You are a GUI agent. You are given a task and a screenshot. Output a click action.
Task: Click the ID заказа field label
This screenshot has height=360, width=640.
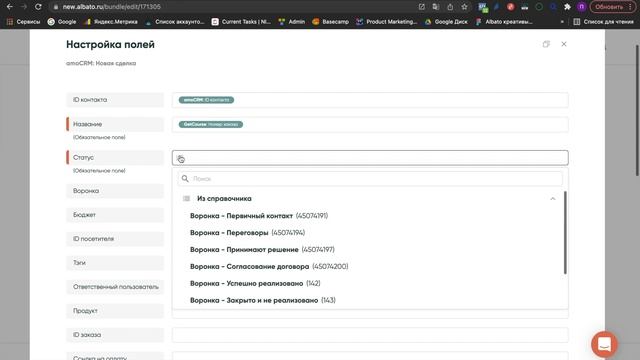point(115,335)
